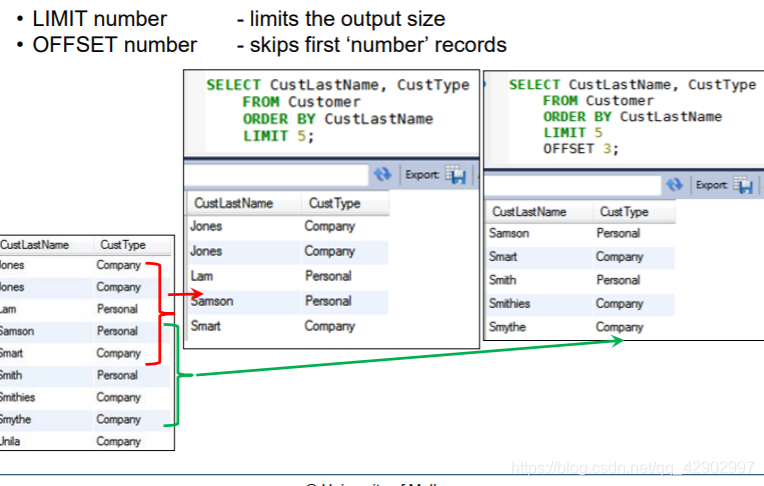The width and height of the screenshot is (764, 486).
Task: Select 'Company' in Smithies row of OFFSET 3 result
Action: pyautogui.click(x=619, y=304)
